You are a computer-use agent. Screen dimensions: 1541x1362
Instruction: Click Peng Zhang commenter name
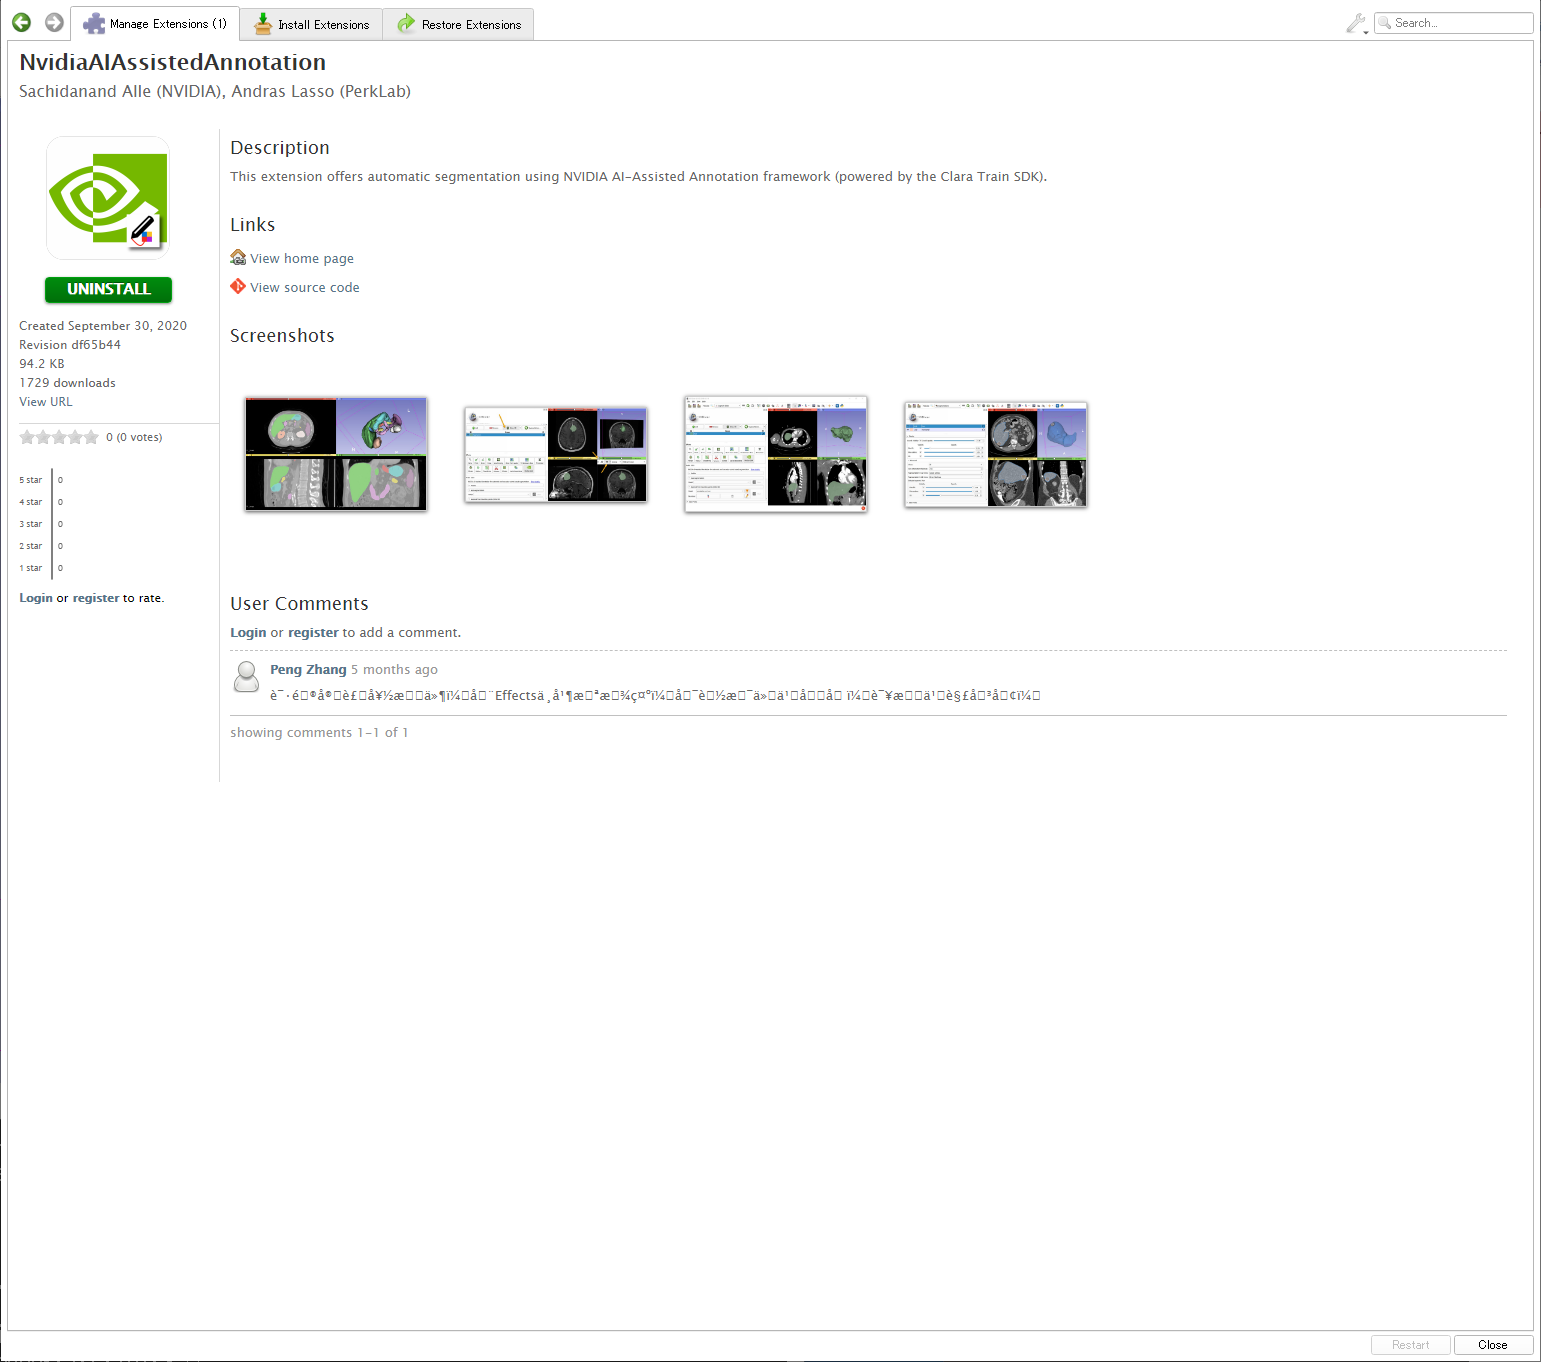[x=308, y=670]
